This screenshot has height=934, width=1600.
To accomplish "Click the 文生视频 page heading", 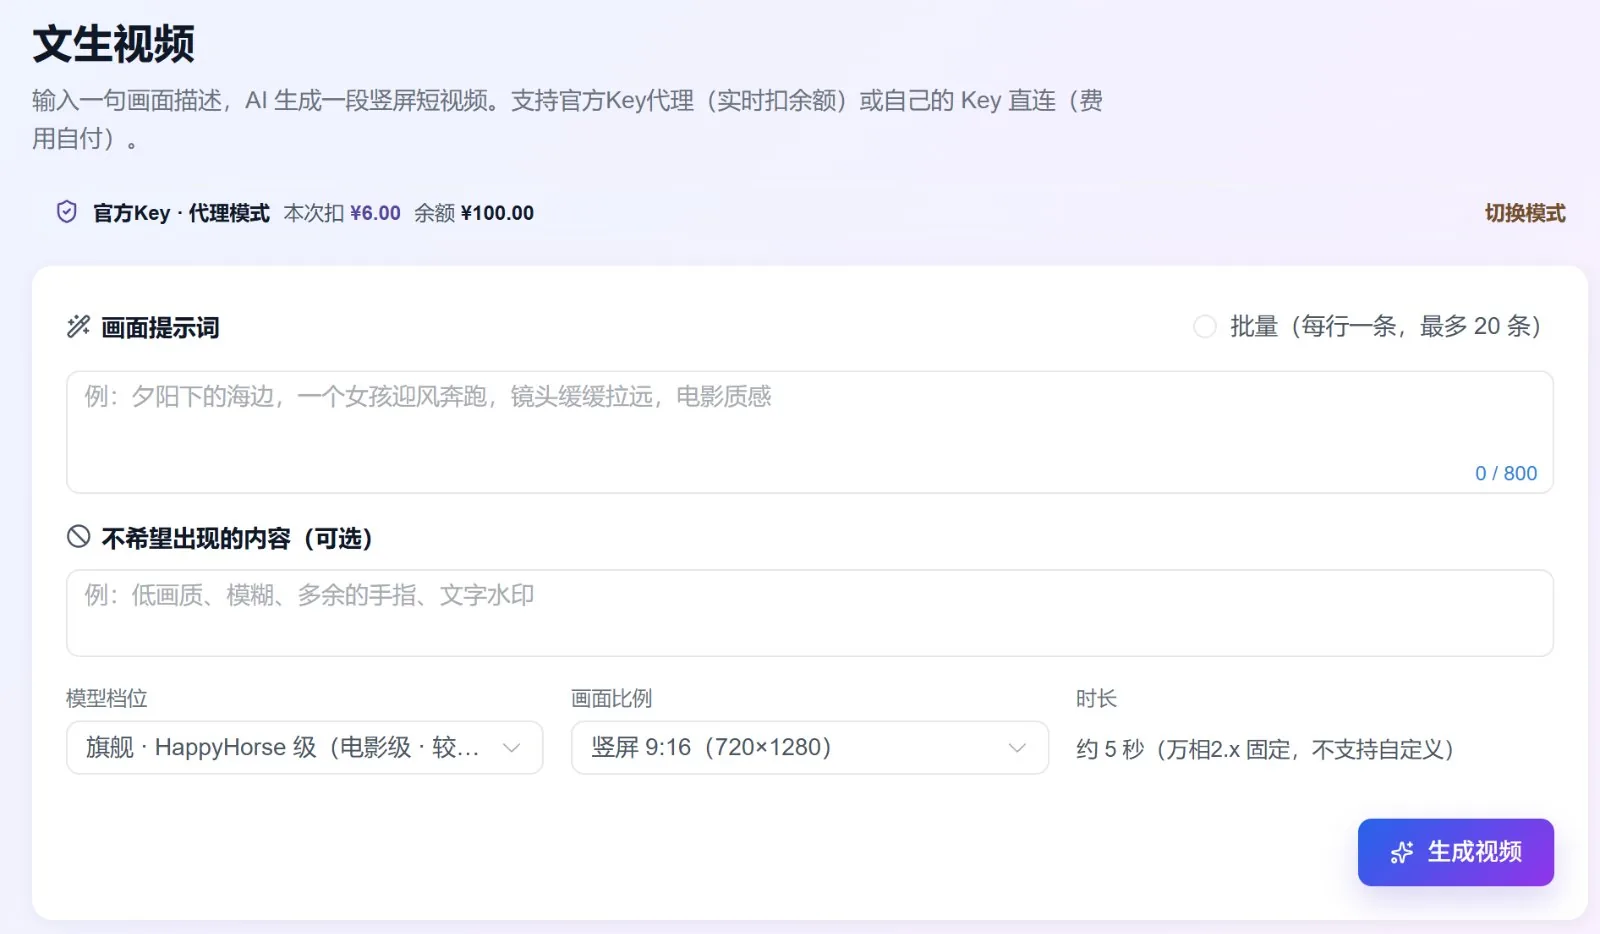I will 114,44.
